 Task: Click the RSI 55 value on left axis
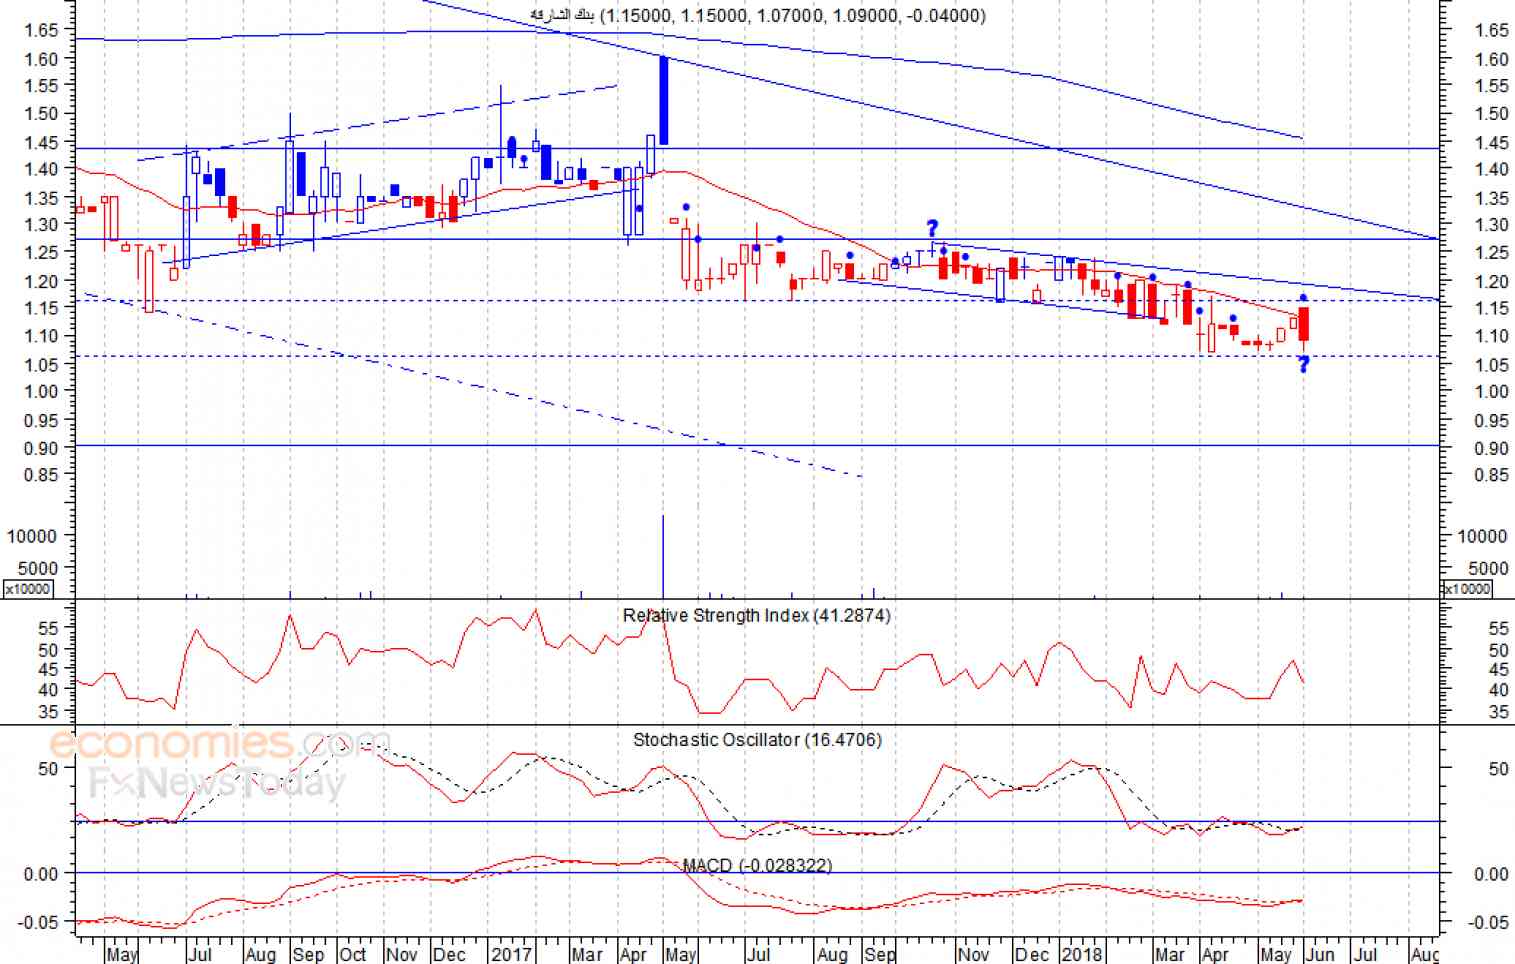click(x=48, y=628)
